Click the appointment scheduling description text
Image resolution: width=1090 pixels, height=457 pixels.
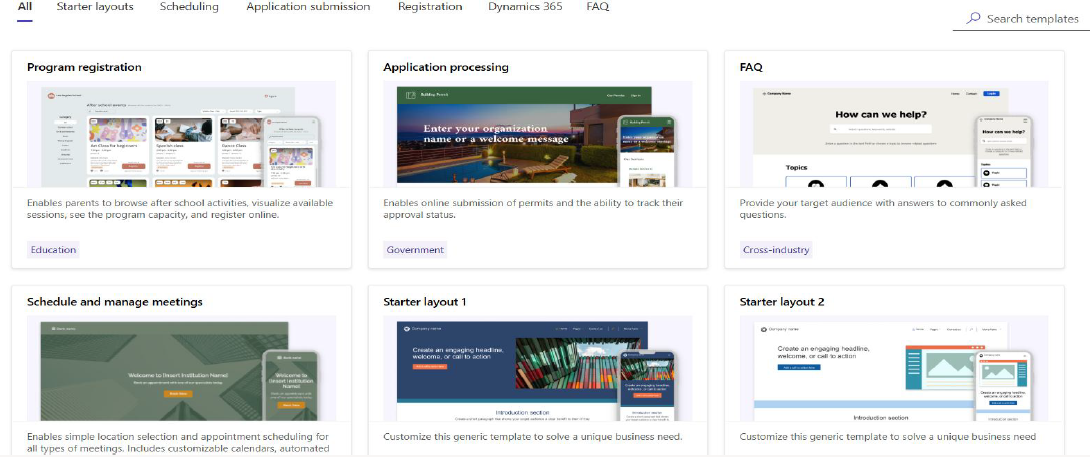pos(178,442)
